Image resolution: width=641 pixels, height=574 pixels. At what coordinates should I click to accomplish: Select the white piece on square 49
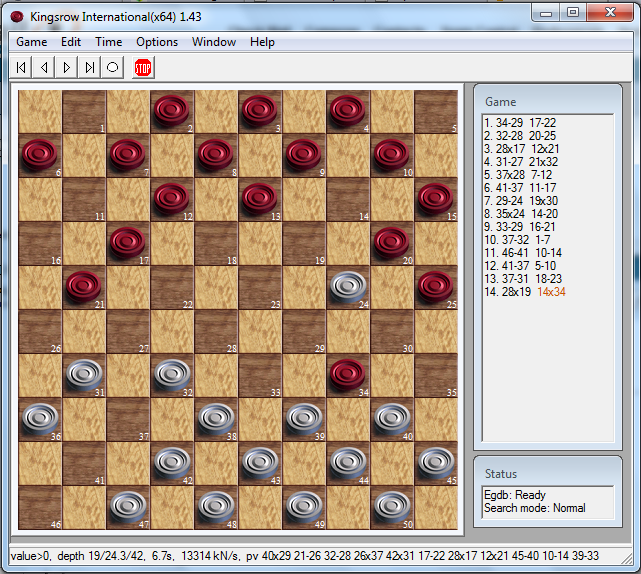coord(304,507)
